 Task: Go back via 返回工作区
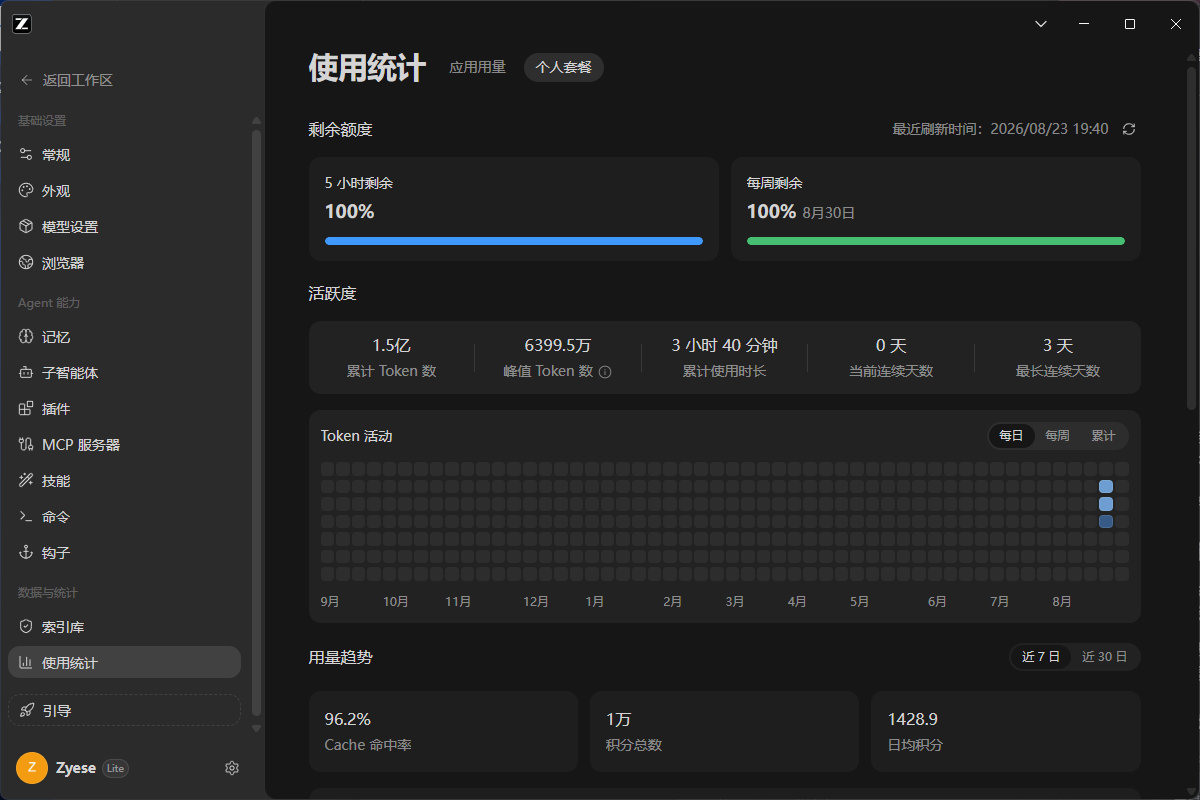66,80
